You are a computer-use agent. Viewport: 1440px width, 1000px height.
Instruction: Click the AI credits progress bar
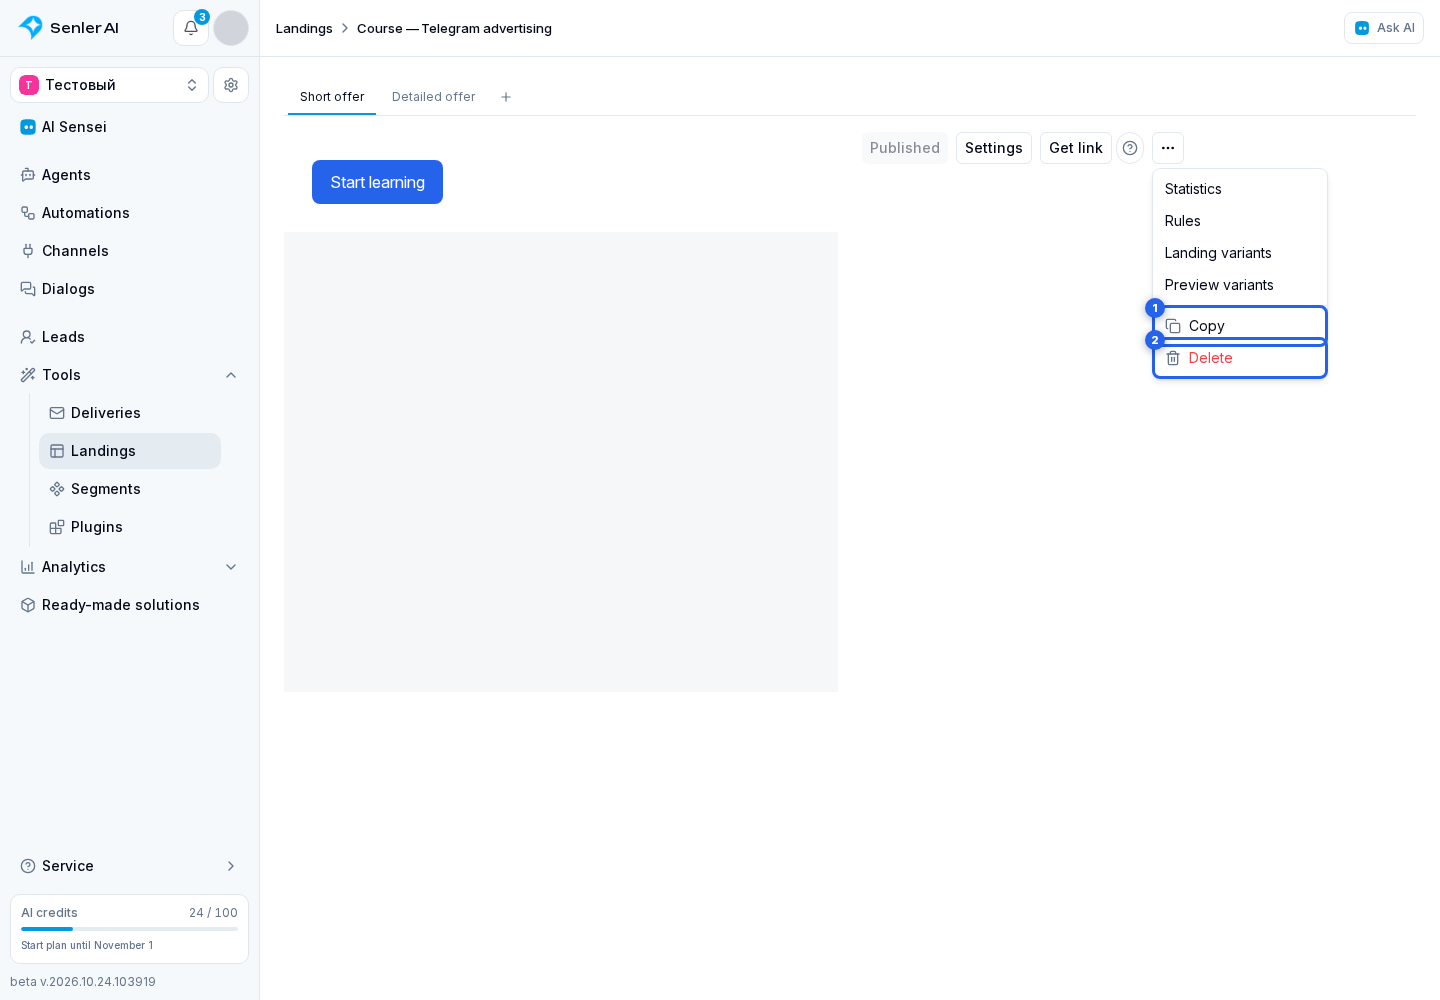tap(130, 929)
